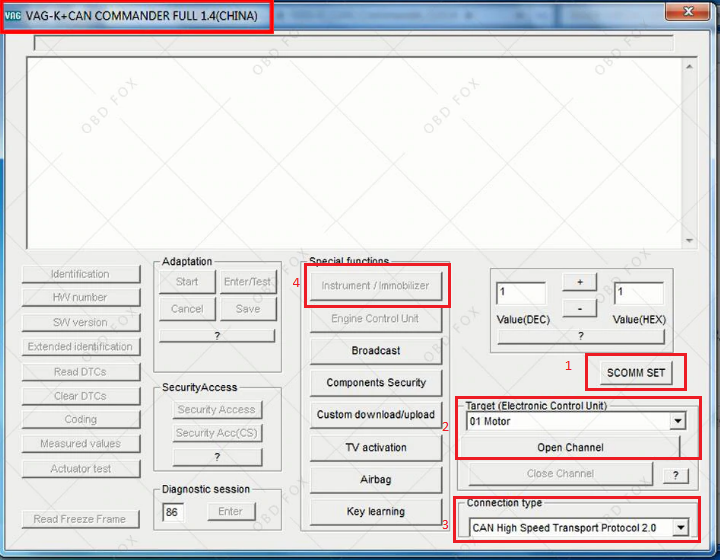Open Instrument / Immobilizer special function
This screenshot has height=560, width=720.
click(x=376, y=286)
